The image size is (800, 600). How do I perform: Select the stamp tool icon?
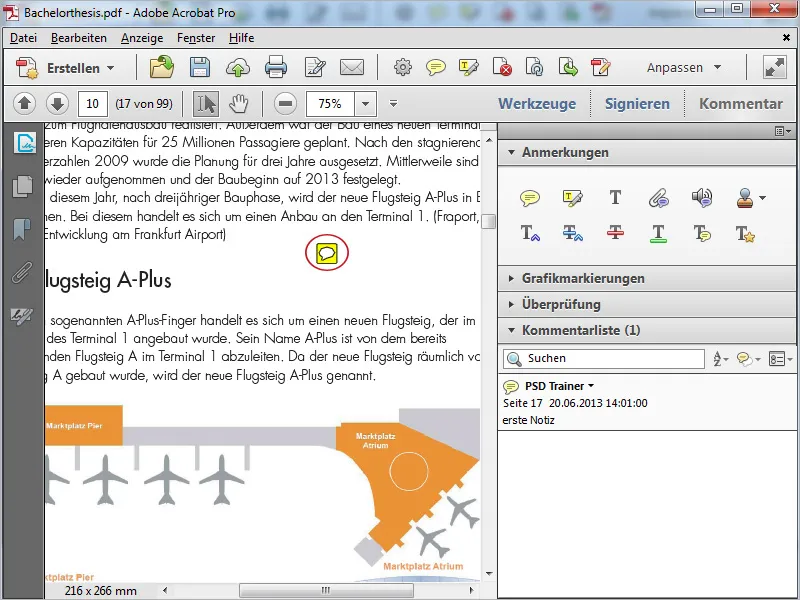(x=745, y=197)
